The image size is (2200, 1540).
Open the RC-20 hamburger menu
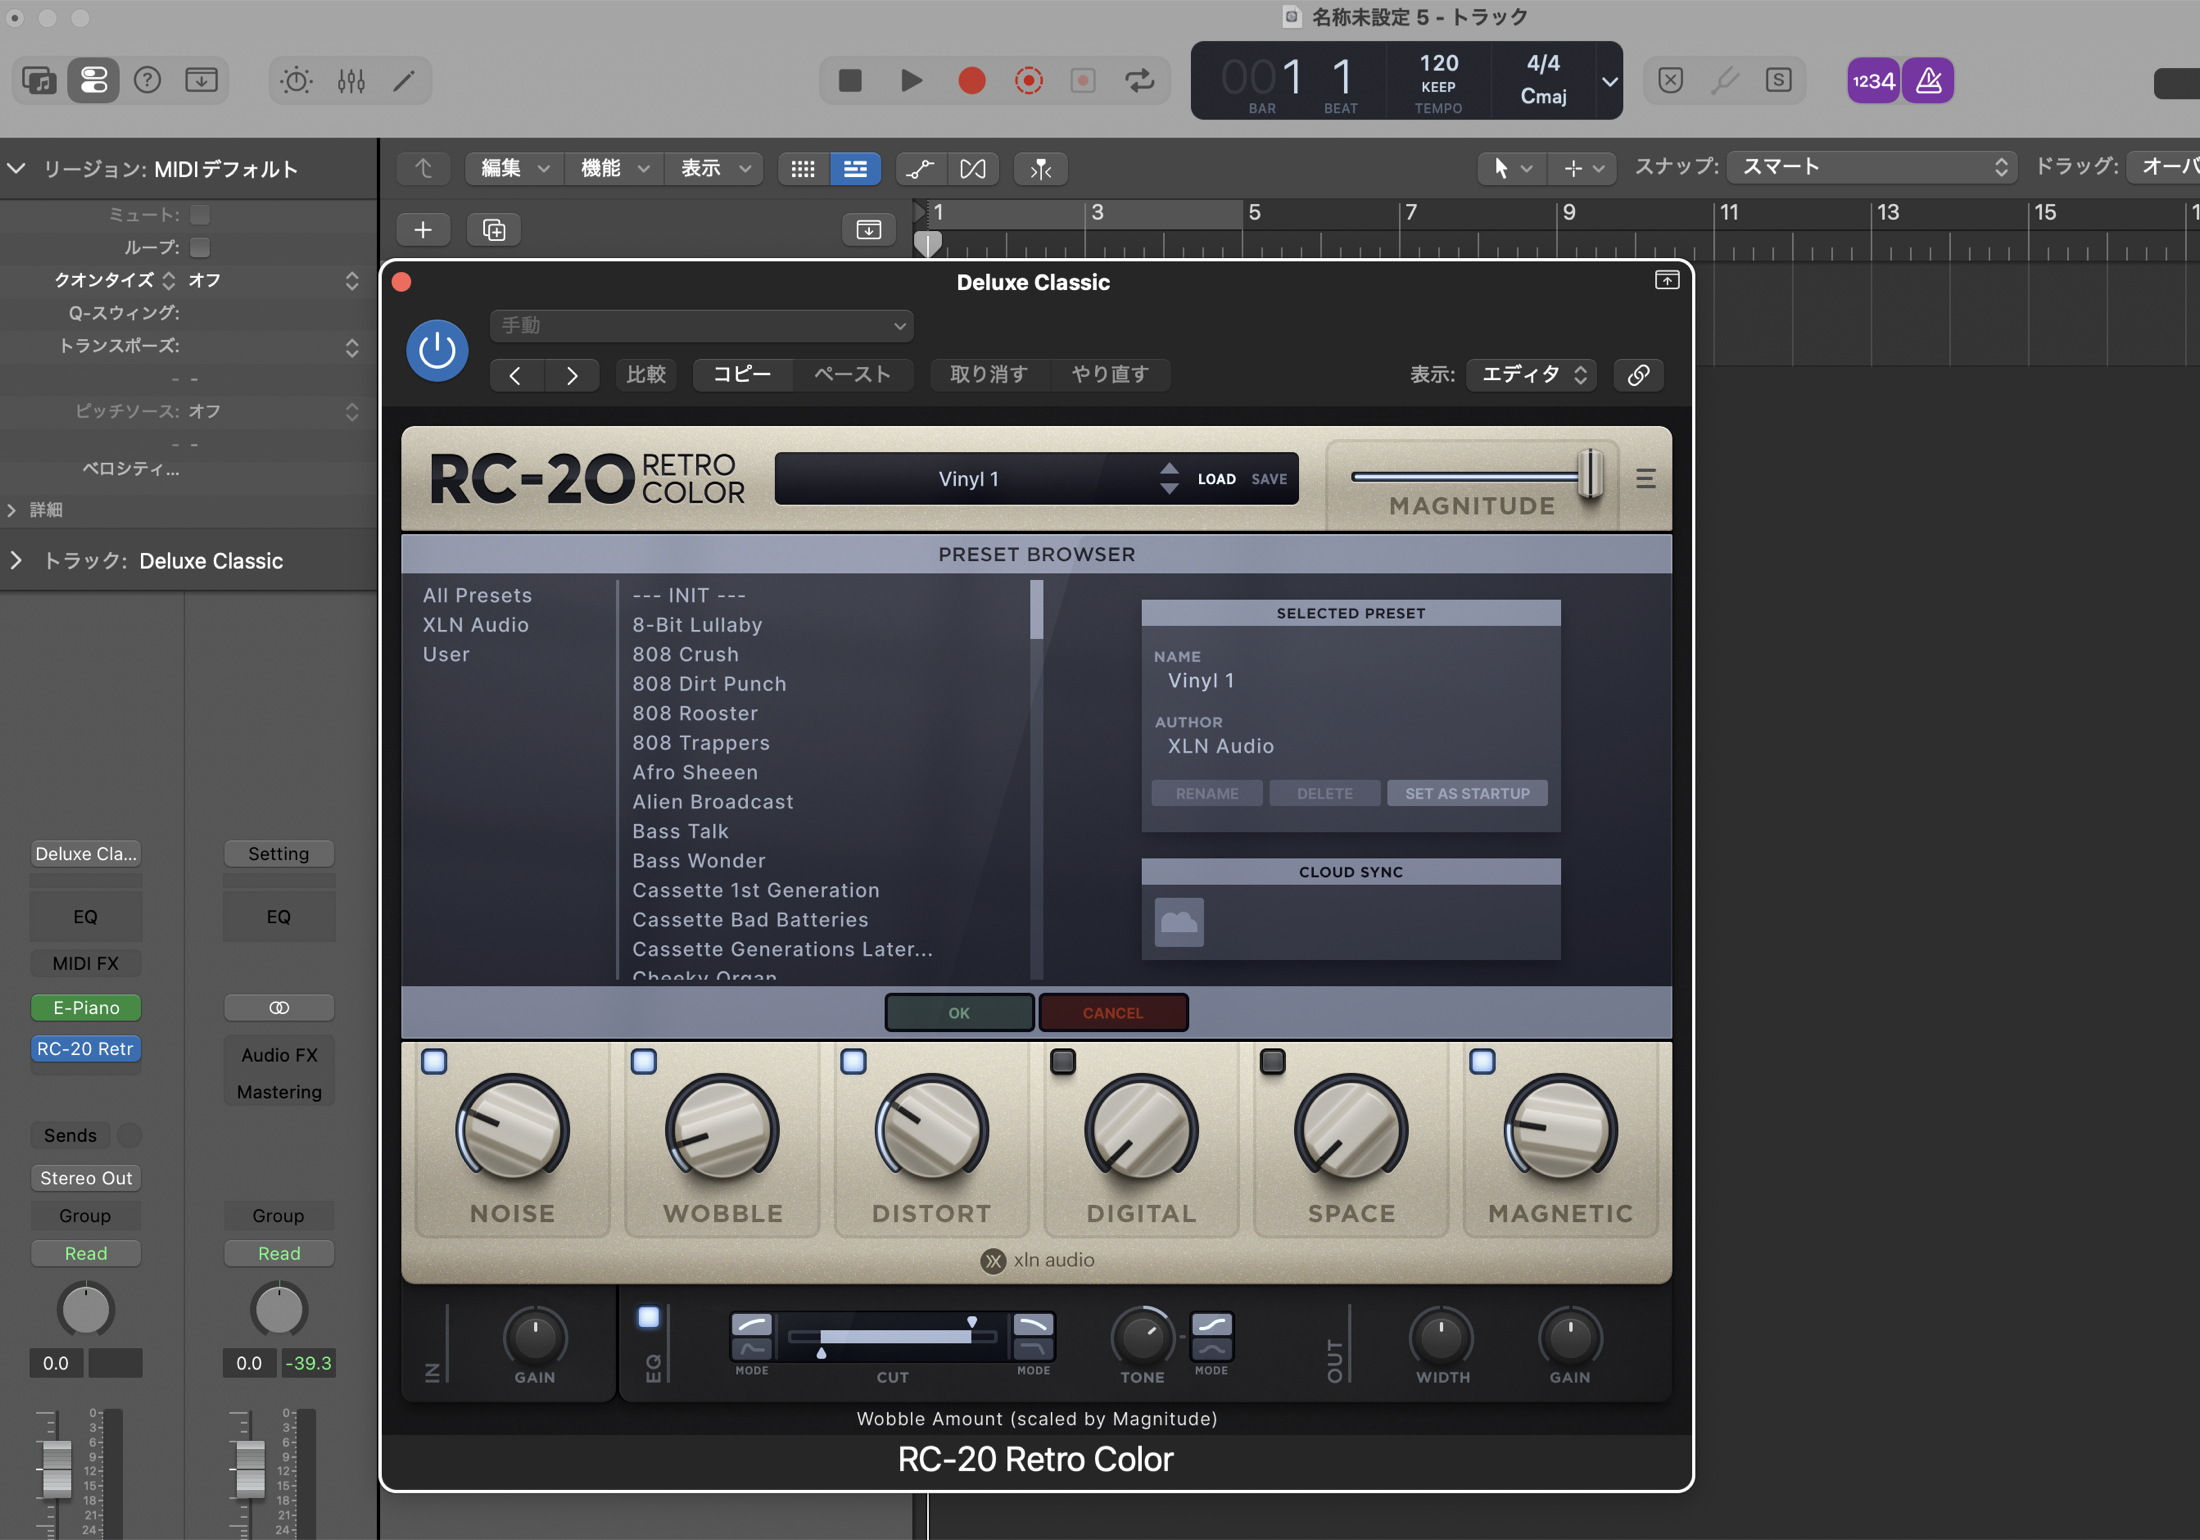point(1645,479)
